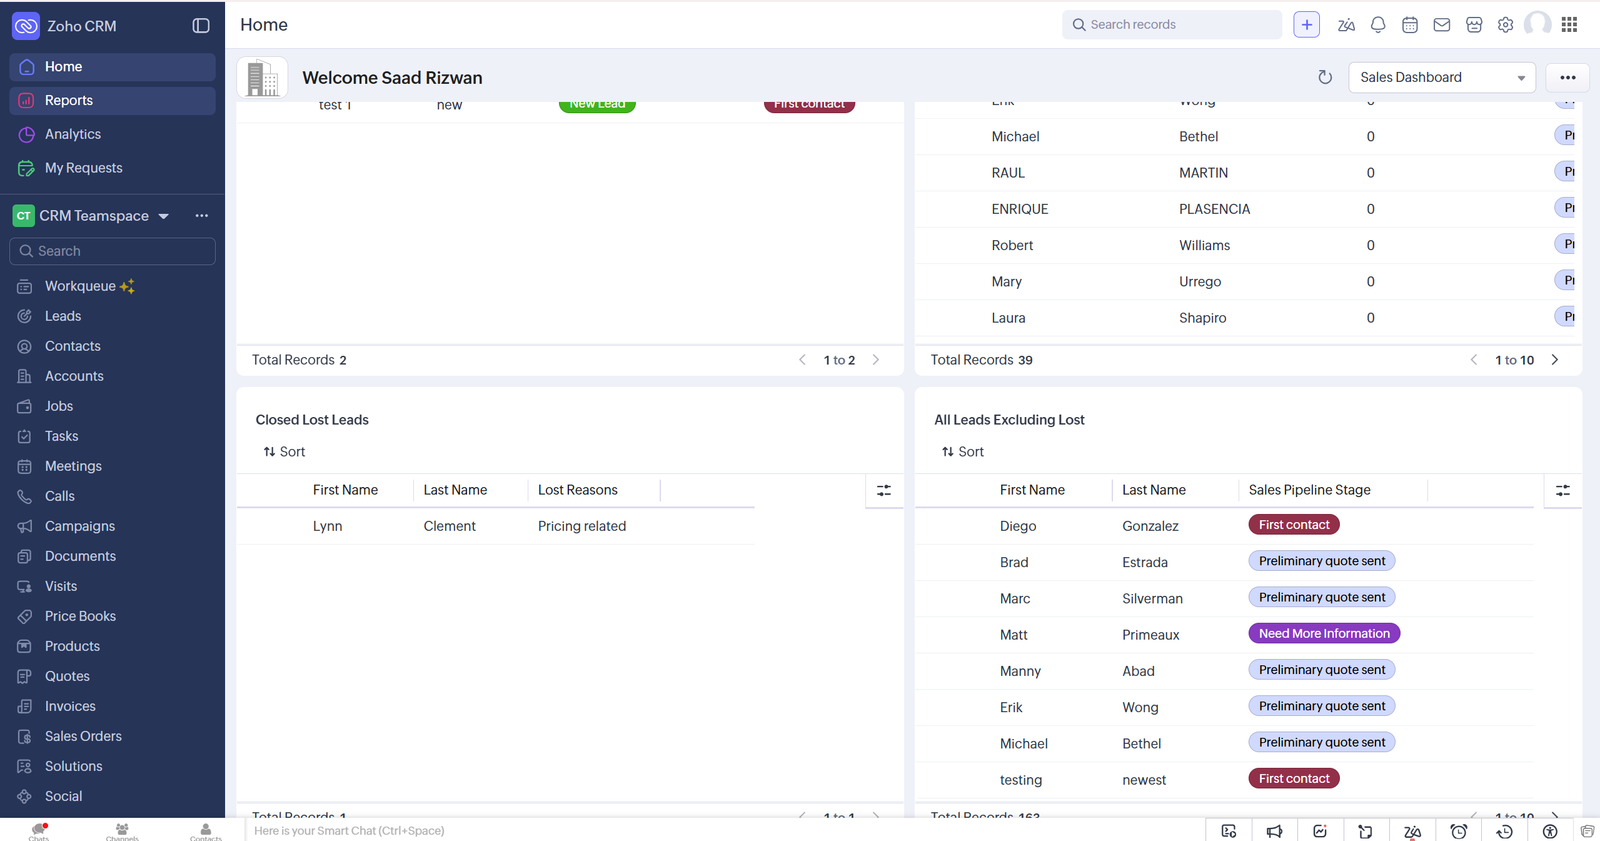Open Analytics in the sidebar
The width and height of the screenshot is (1600, 841).
coord(112,134)
